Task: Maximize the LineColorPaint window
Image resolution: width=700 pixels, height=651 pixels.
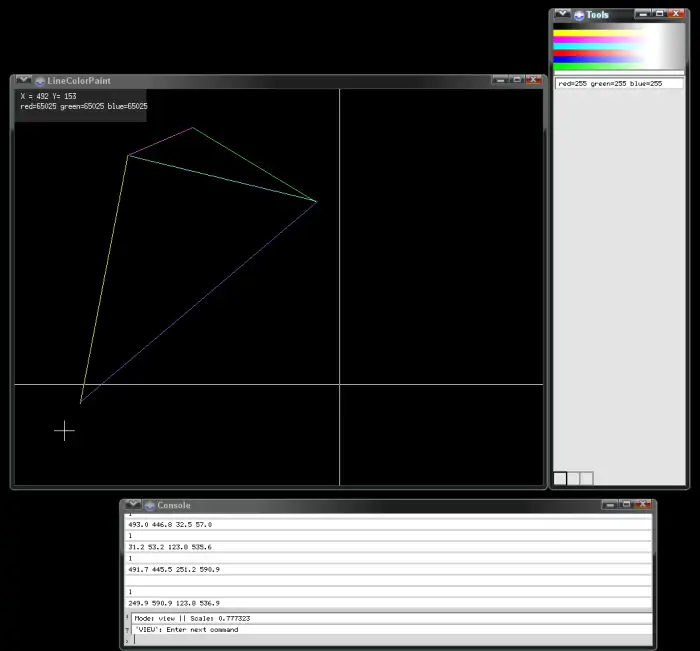Action: click(517, 80)
